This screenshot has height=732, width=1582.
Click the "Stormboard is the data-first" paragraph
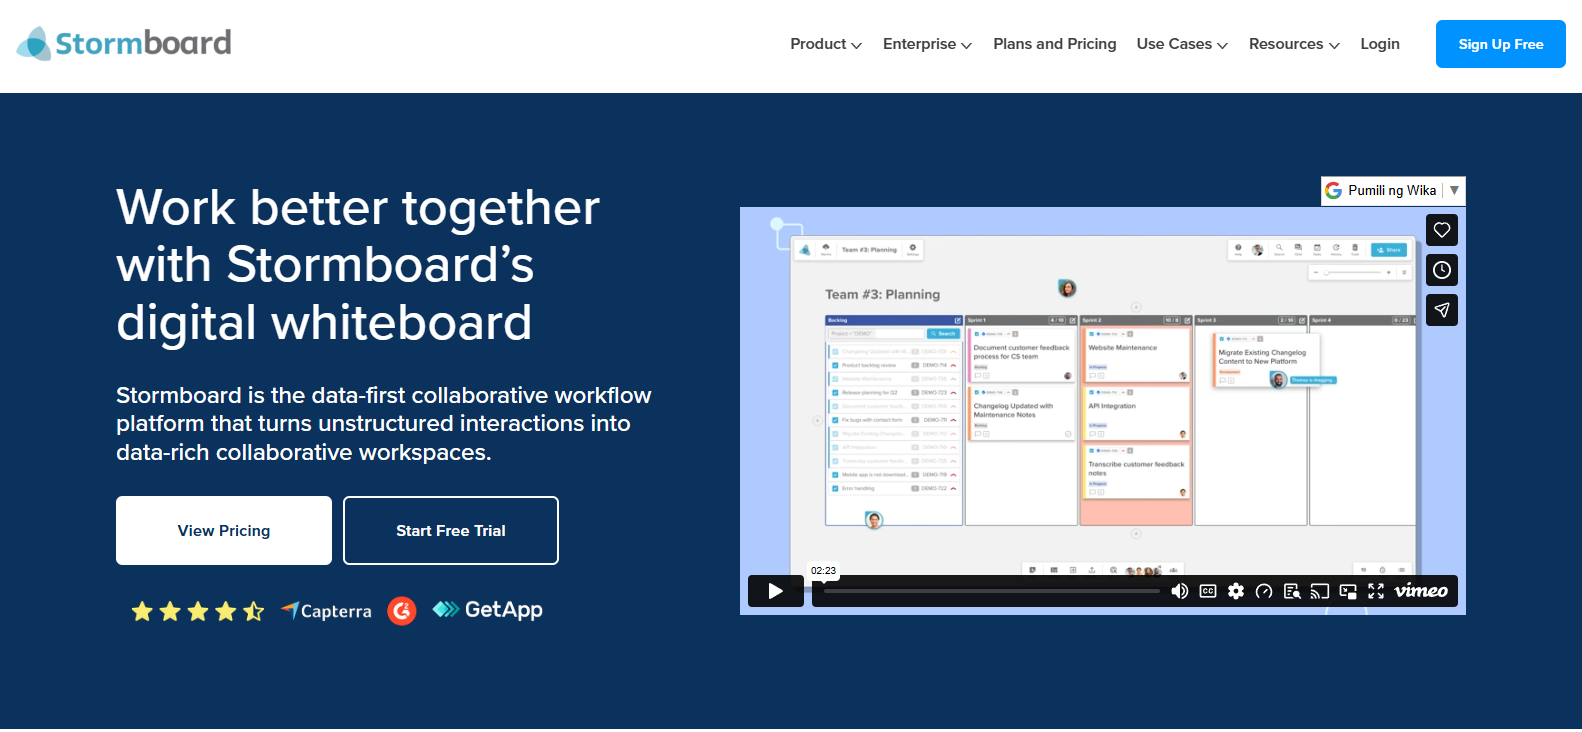[x=384, y=424]
